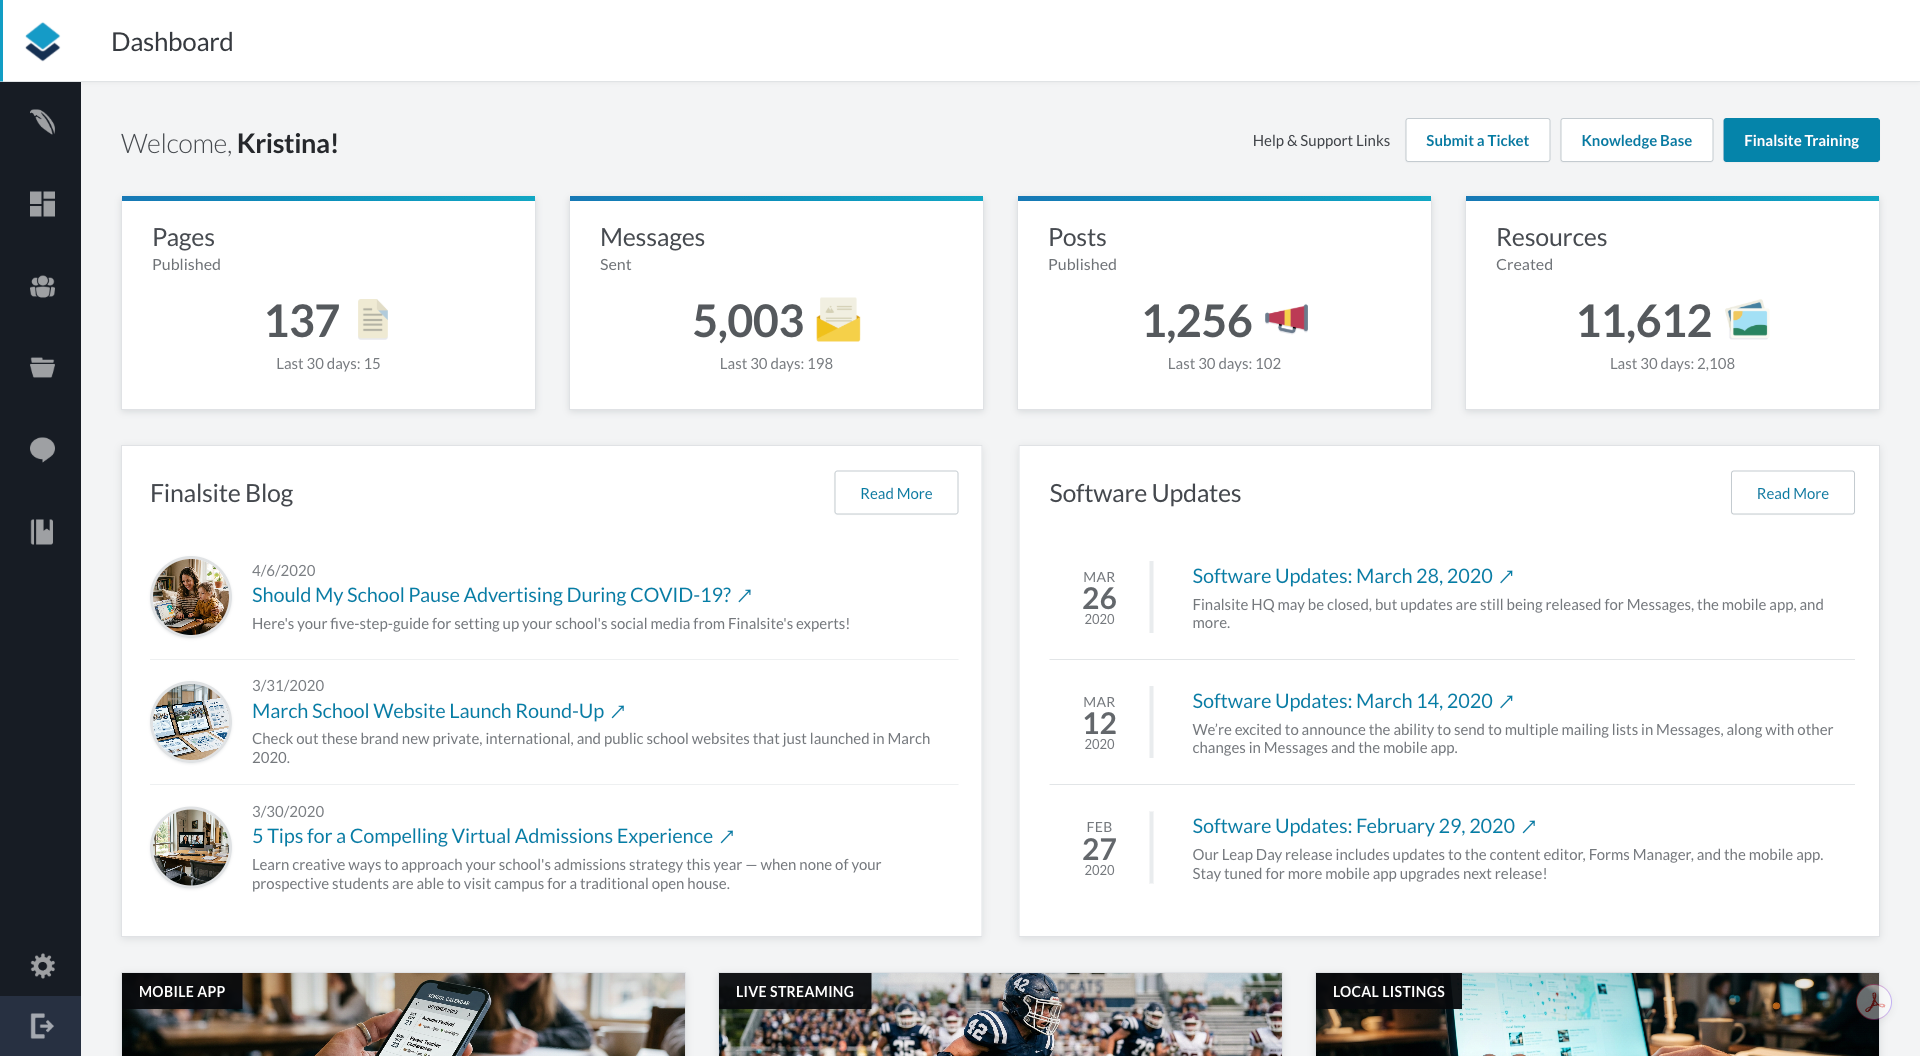
Task: Open Software Updates: March 28, 2020 link
Action: pos(1352,576)
